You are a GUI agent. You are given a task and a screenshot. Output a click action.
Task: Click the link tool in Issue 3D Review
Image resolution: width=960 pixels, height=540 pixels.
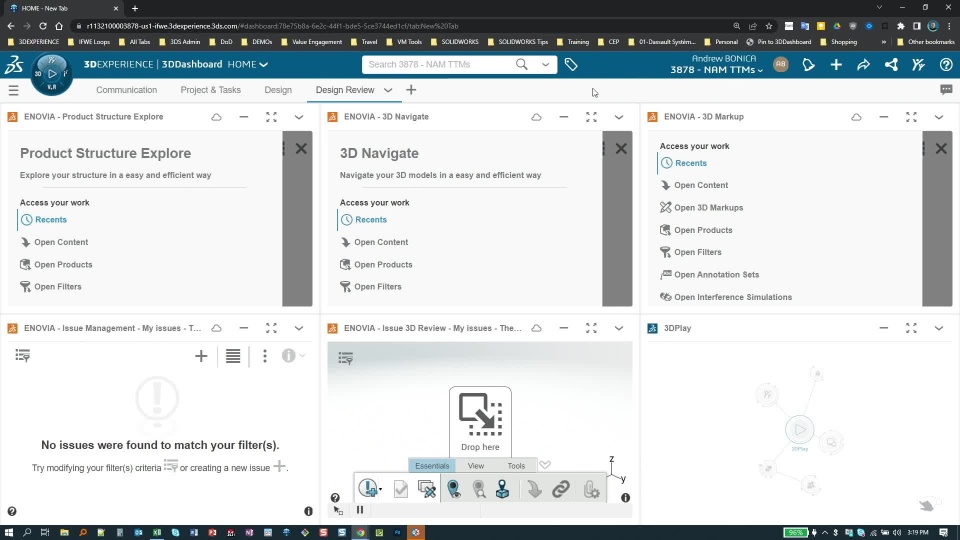coord(560,489)
